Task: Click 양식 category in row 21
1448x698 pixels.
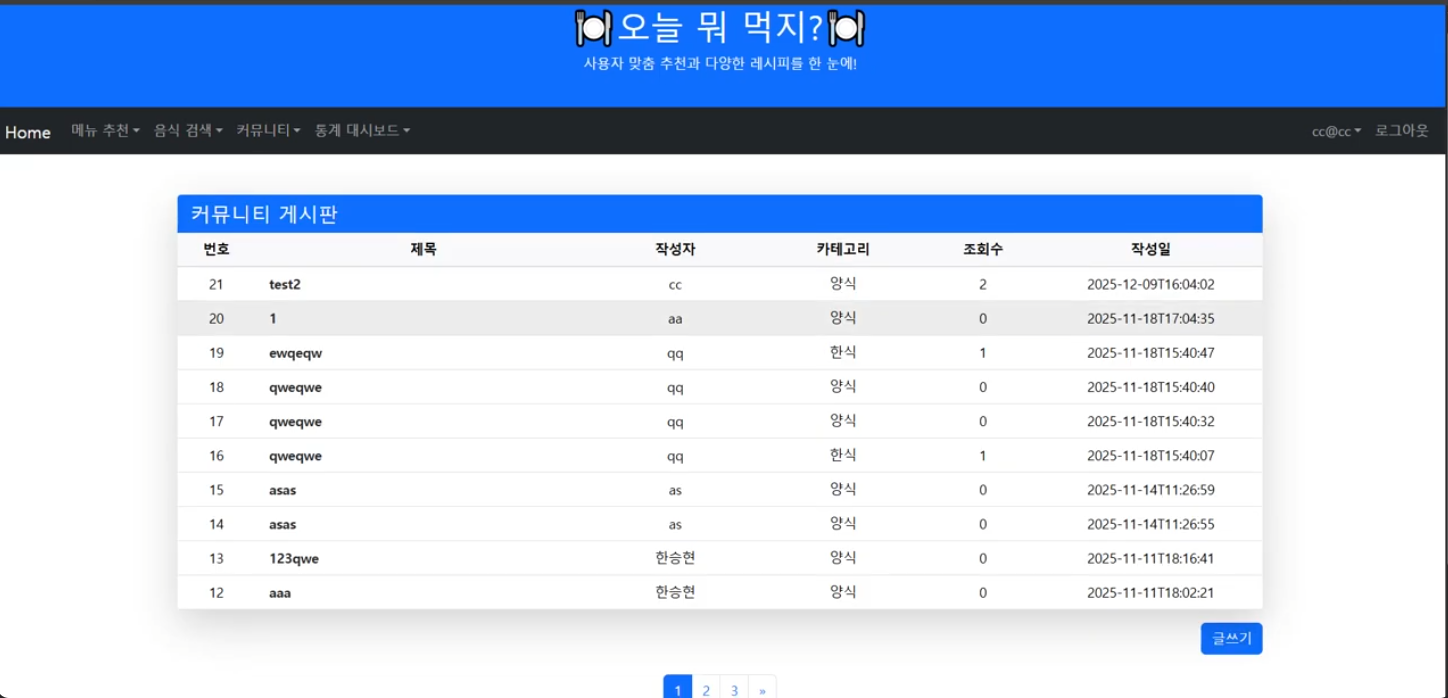Action: click(843, 284)
